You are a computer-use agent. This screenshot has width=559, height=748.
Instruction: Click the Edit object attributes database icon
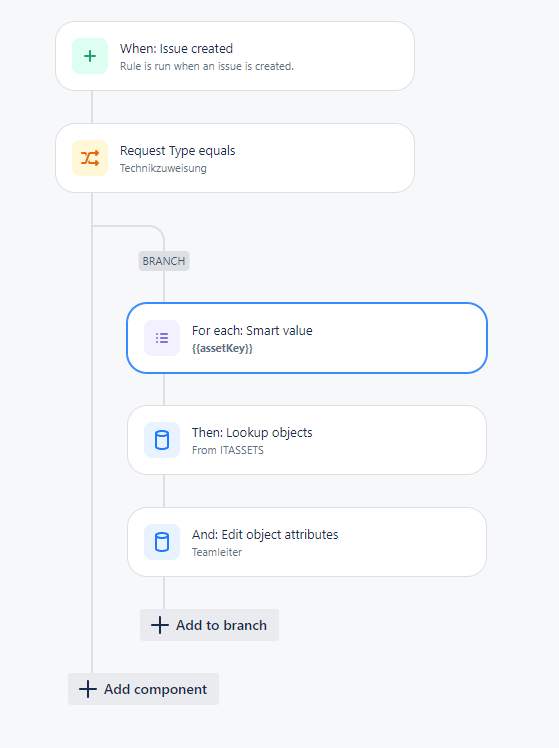[162, 542]
